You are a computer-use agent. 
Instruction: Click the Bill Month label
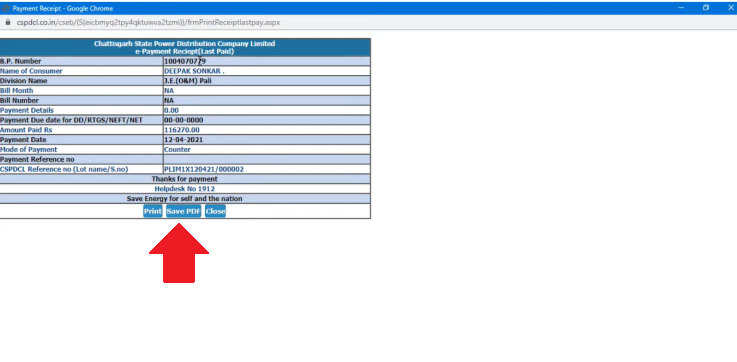pyautogui.click(x=16, y=91)
